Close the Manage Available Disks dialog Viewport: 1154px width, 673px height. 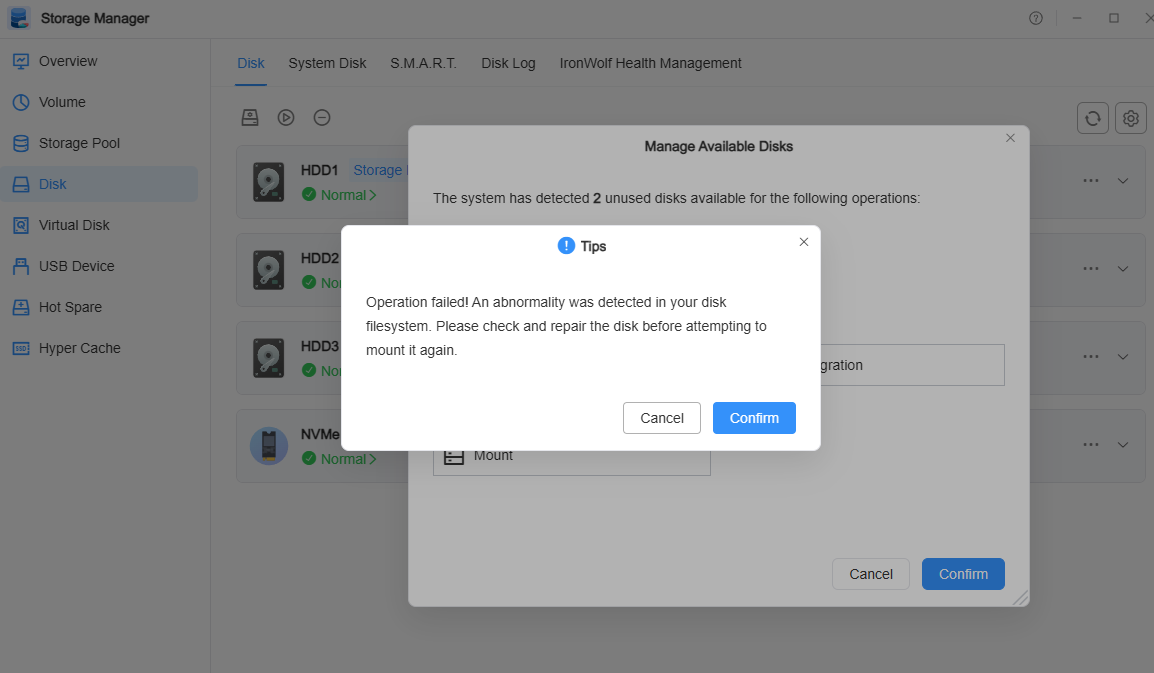coord(1010,138)
